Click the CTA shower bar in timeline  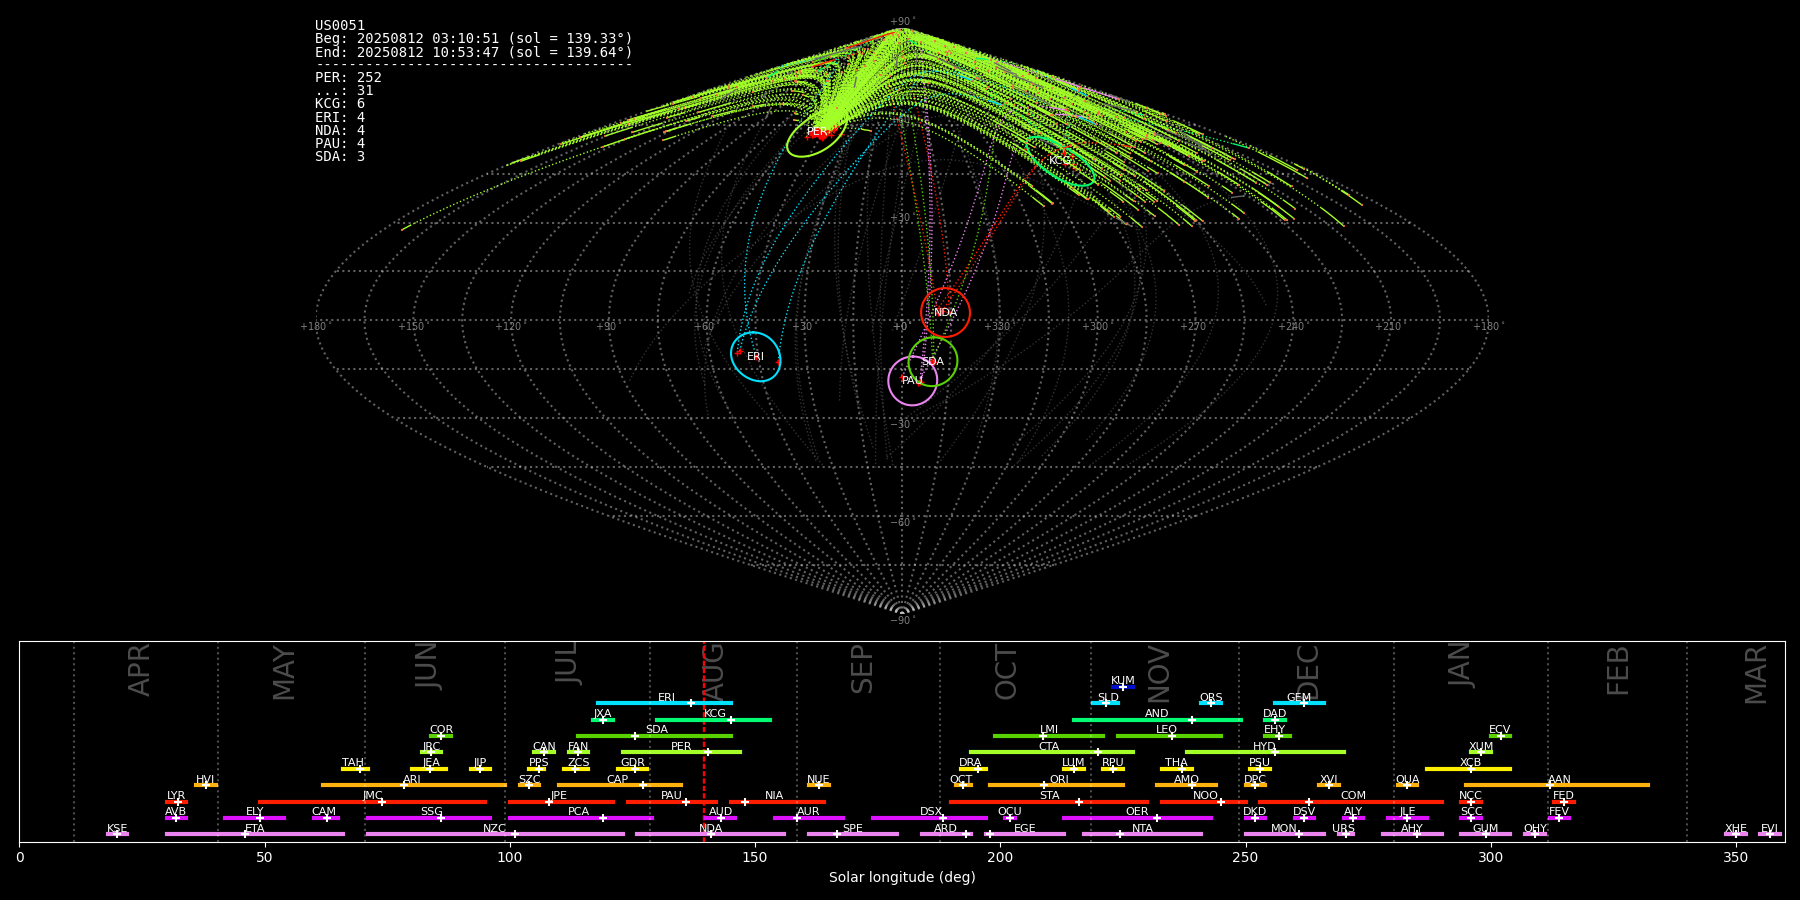tap(1052, 752)
